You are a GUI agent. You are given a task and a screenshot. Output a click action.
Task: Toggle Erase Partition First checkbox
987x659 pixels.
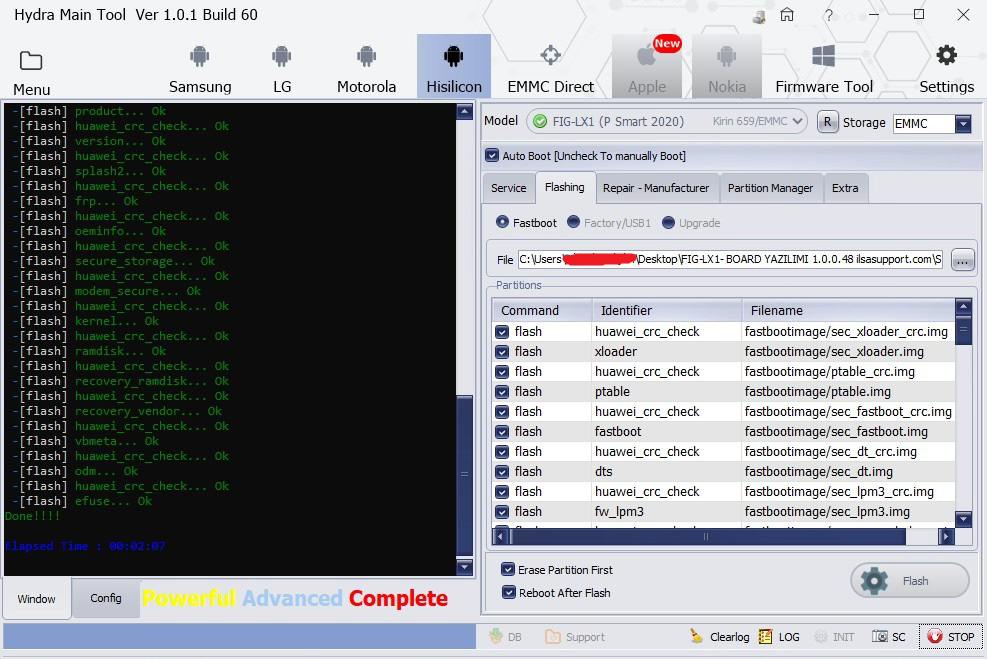tap(508, 570)
